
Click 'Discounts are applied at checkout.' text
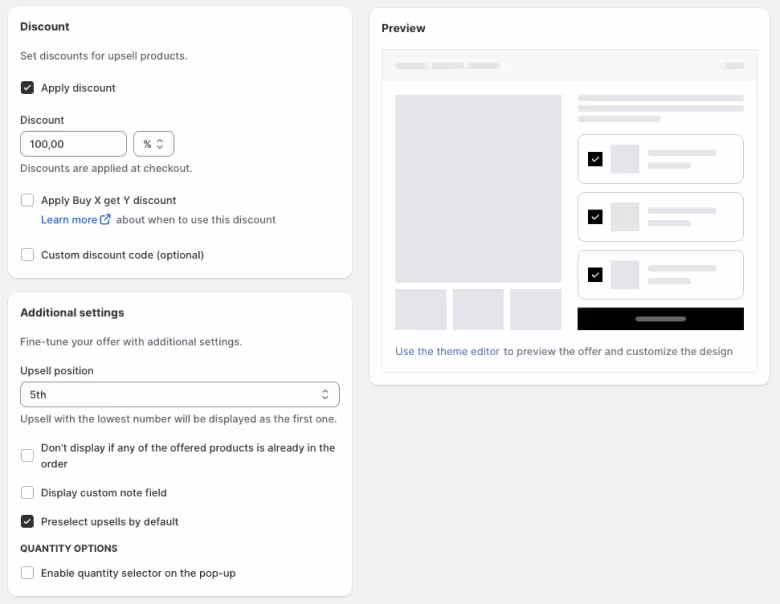point(106,168)
